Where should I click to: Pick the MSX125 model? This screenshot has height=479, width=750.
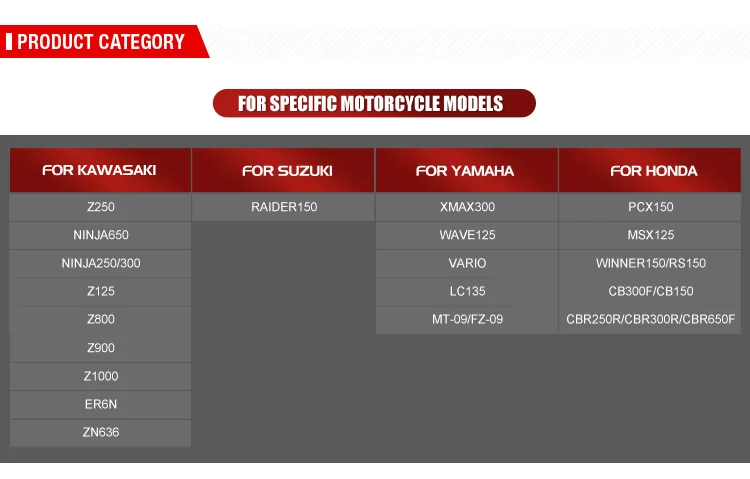point(650,236)
